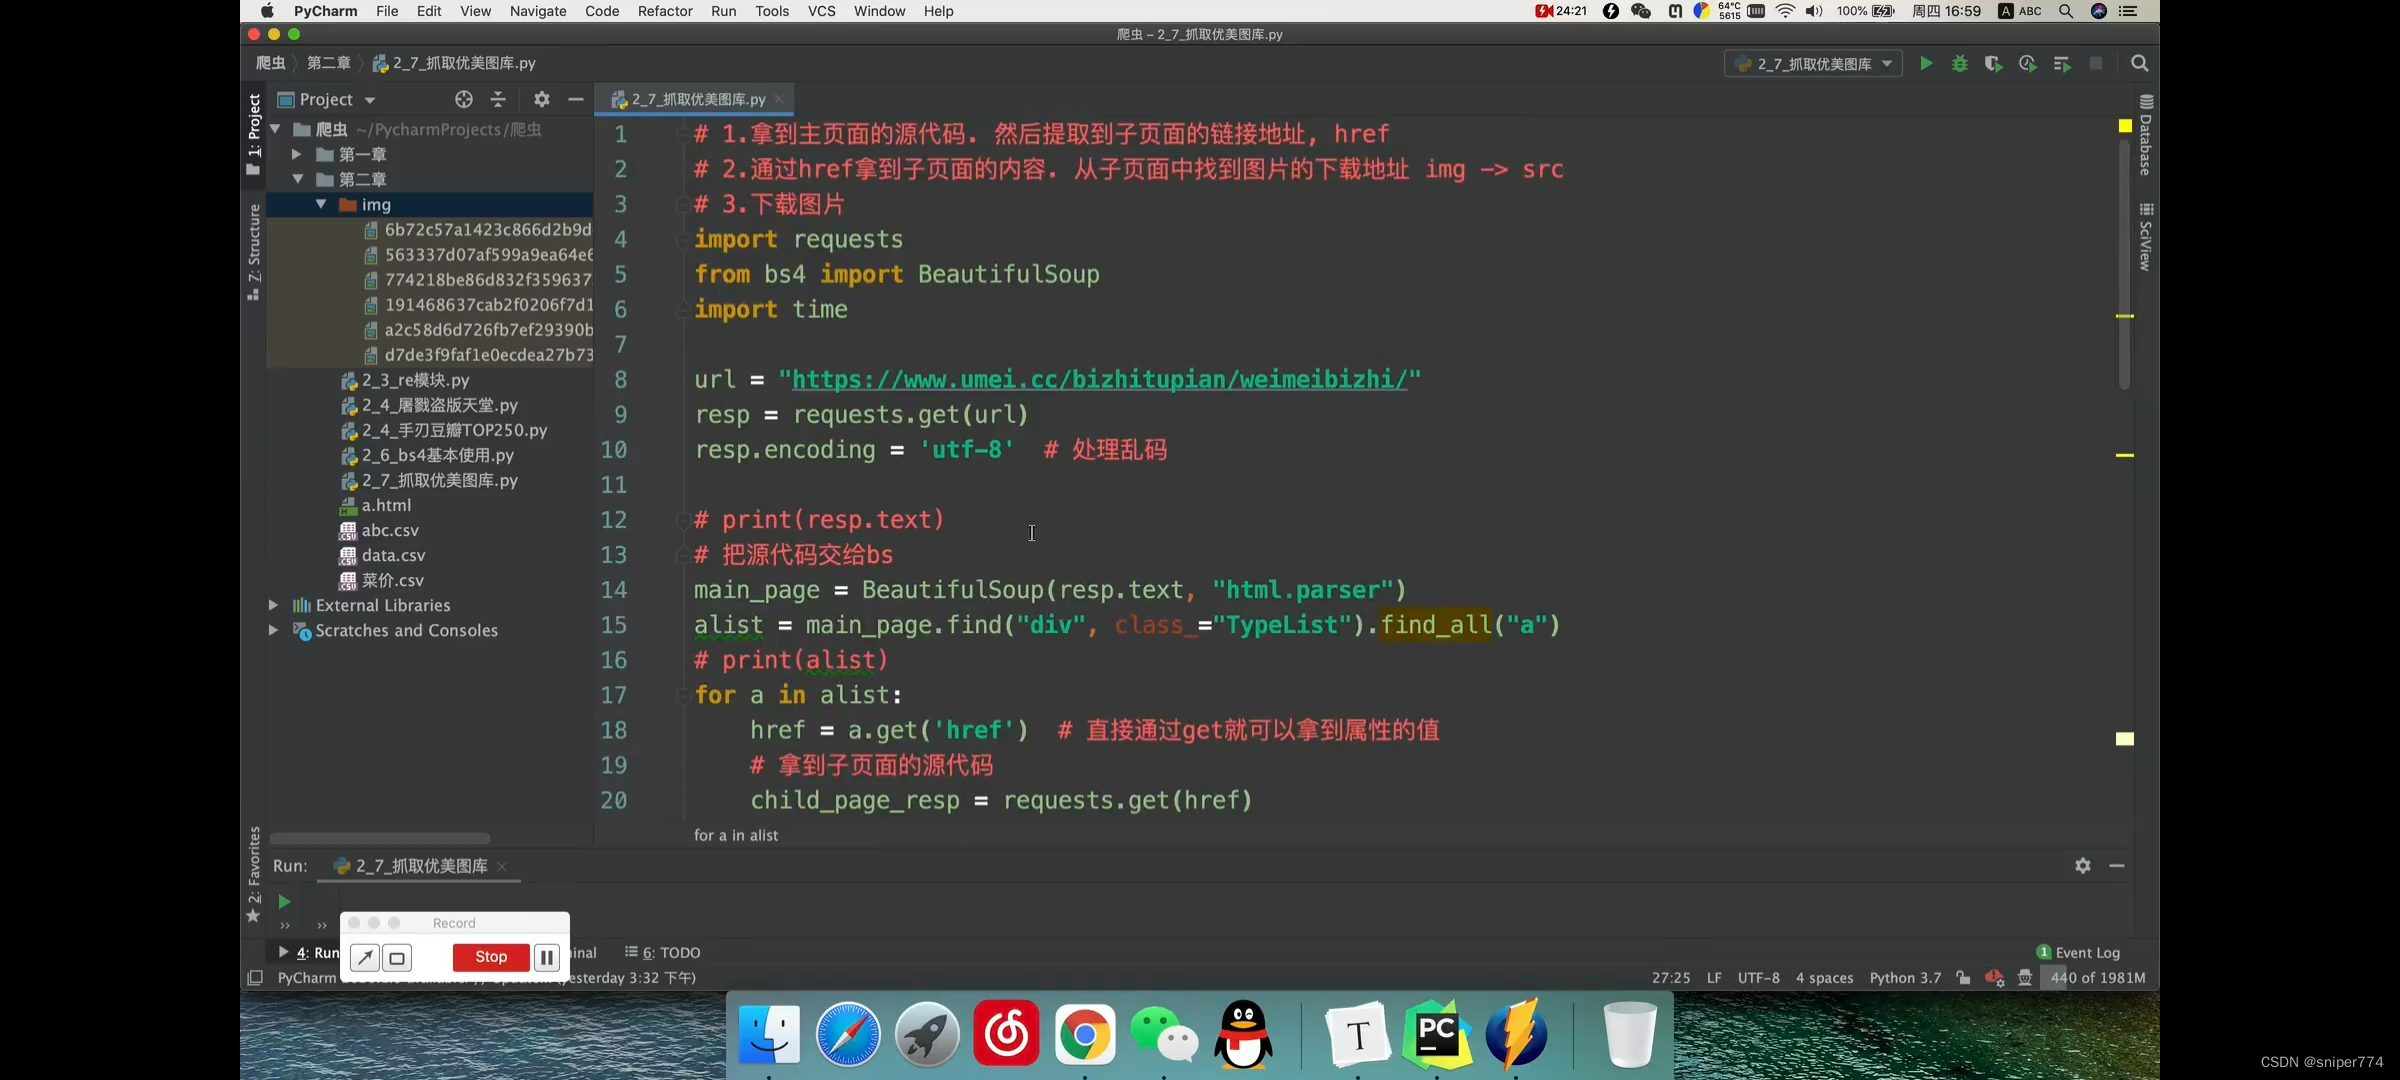Screen dimensions: 2400x1080
Task: Open 2_6_bs4基本使用.py in project tree
Action: [x=437, y=455]
